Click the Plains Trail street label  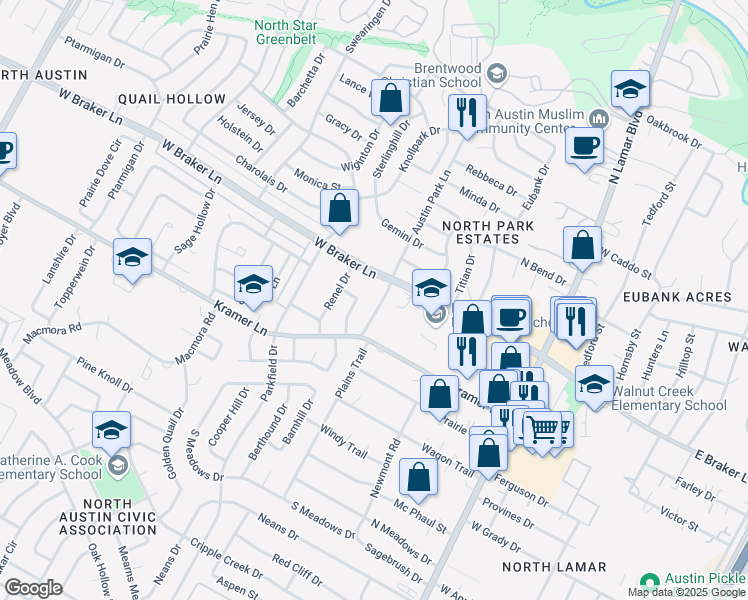tap(352, 373)
